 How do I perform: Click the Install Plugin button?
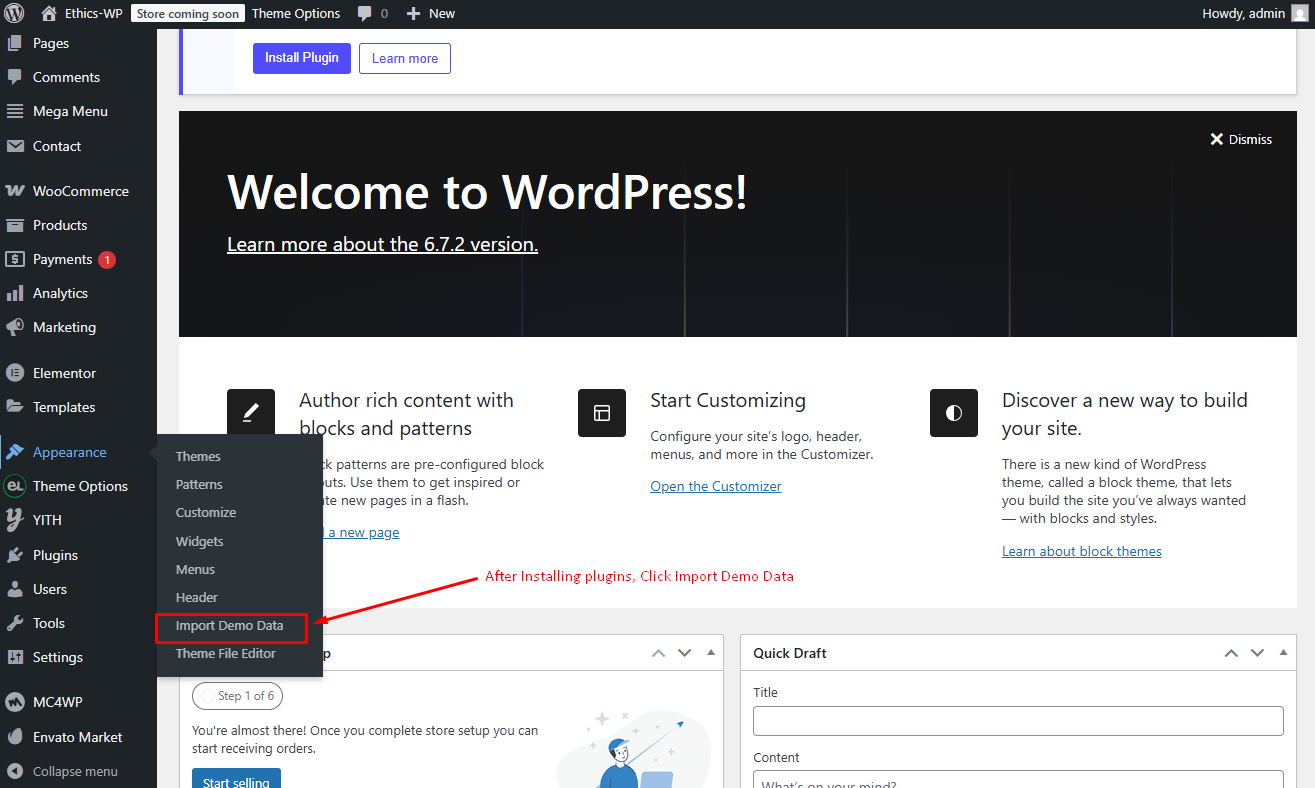(x=302, y=58)
